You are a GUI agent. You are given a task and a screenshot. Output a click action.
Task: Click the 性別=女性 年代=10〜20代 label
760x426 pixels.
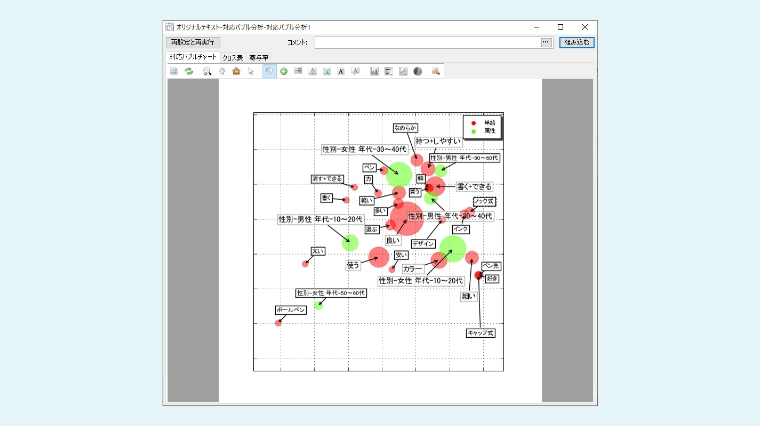point(421,281)
